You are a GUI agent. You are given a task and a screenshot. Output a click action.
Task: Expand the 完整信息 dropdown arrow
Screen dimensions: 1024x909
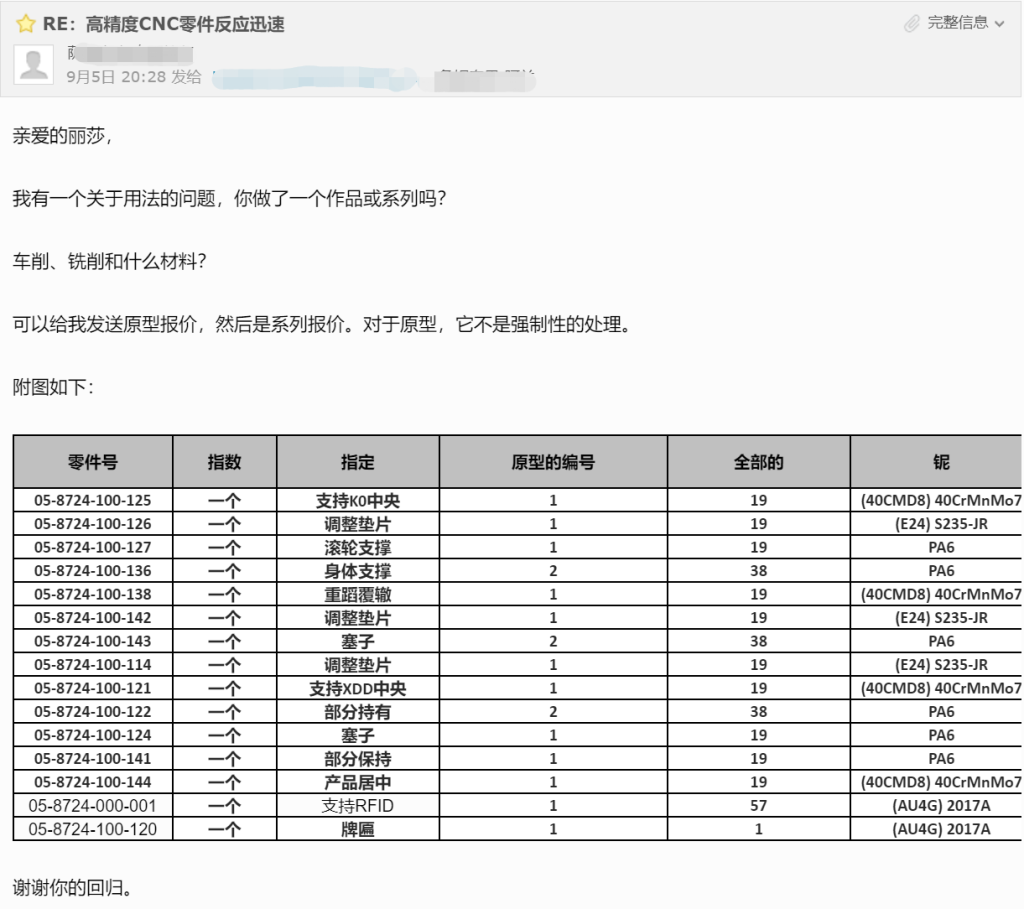(x=999, y=24)
